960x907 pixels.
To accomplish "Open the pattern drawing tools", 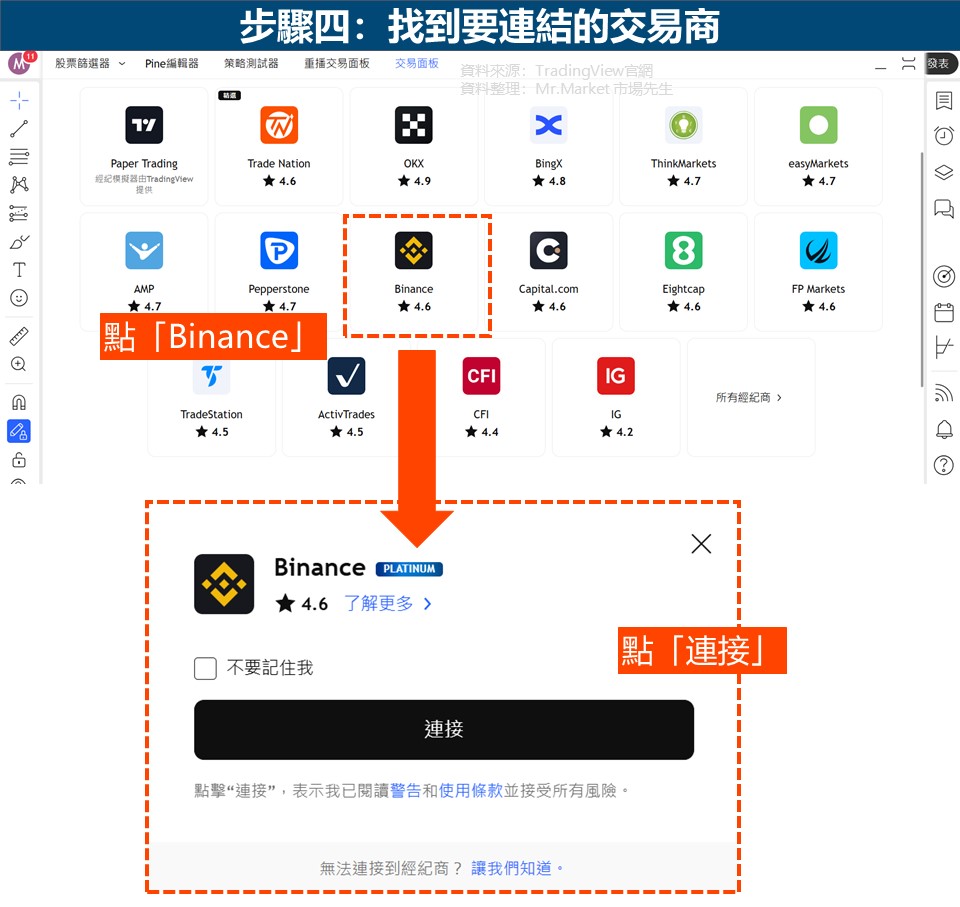I will coord(19,185).
